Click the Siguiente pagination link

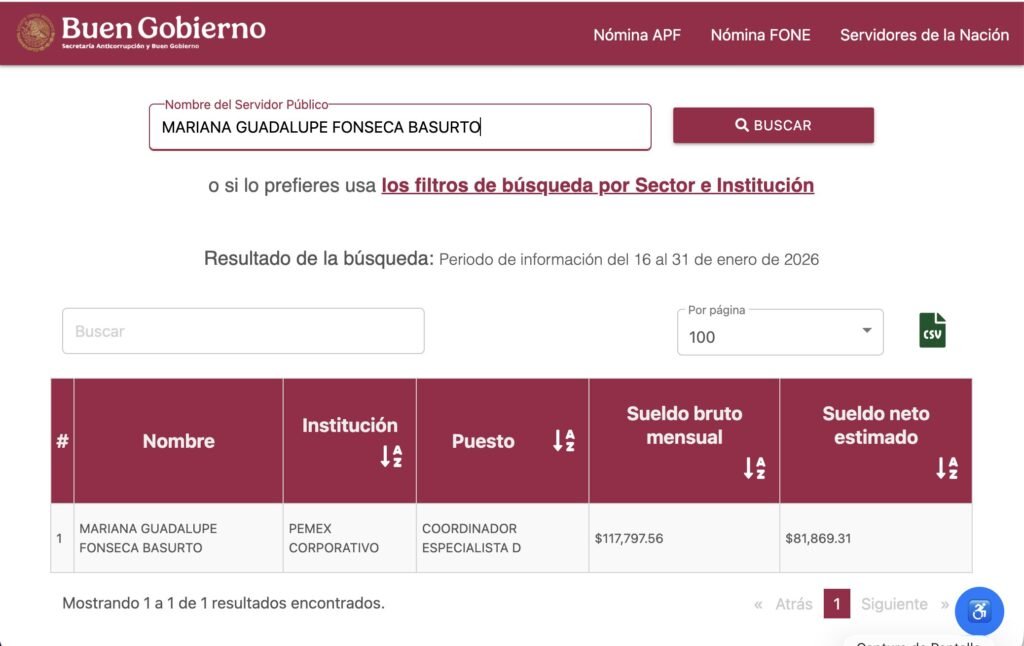coord(894,604)
